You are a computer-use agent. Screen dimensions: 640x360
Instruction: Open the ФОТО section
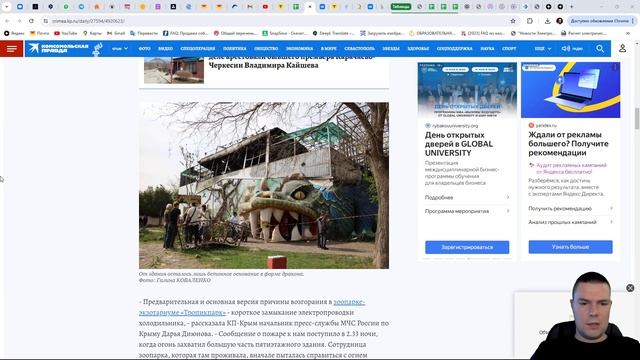pos(144,49)
